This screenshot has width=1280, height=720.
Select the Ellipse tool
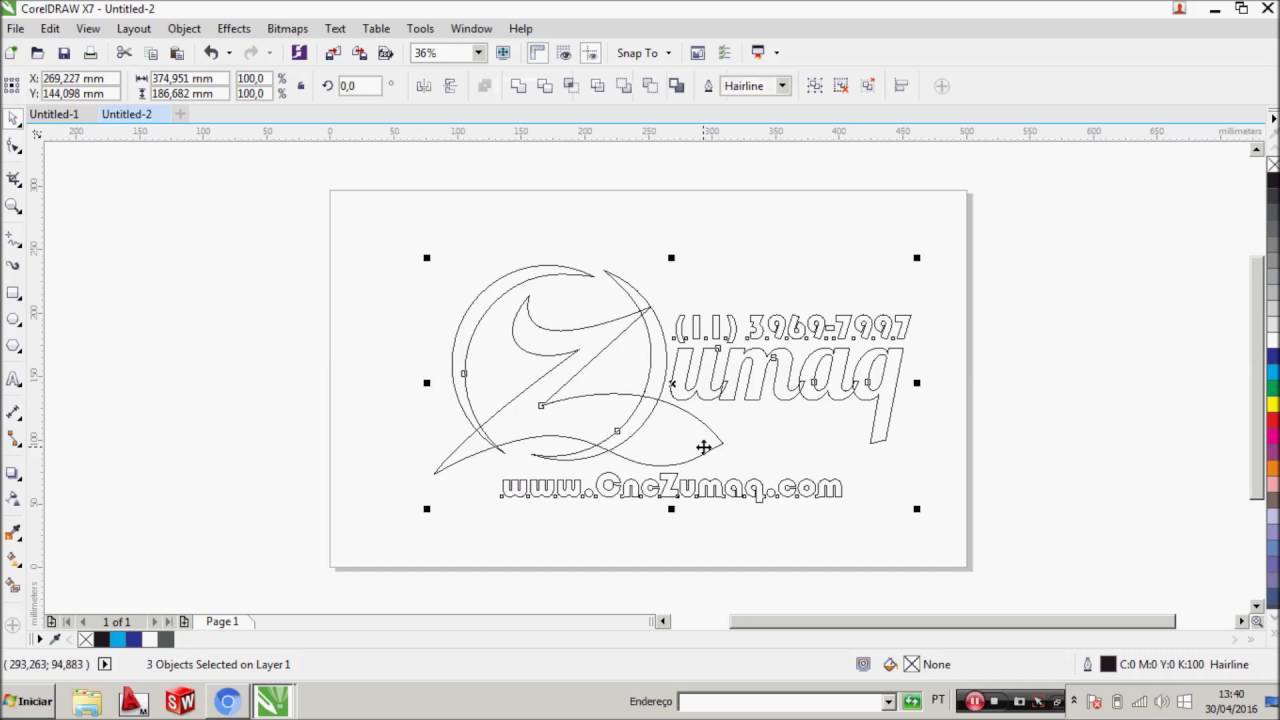pos(13,319)
